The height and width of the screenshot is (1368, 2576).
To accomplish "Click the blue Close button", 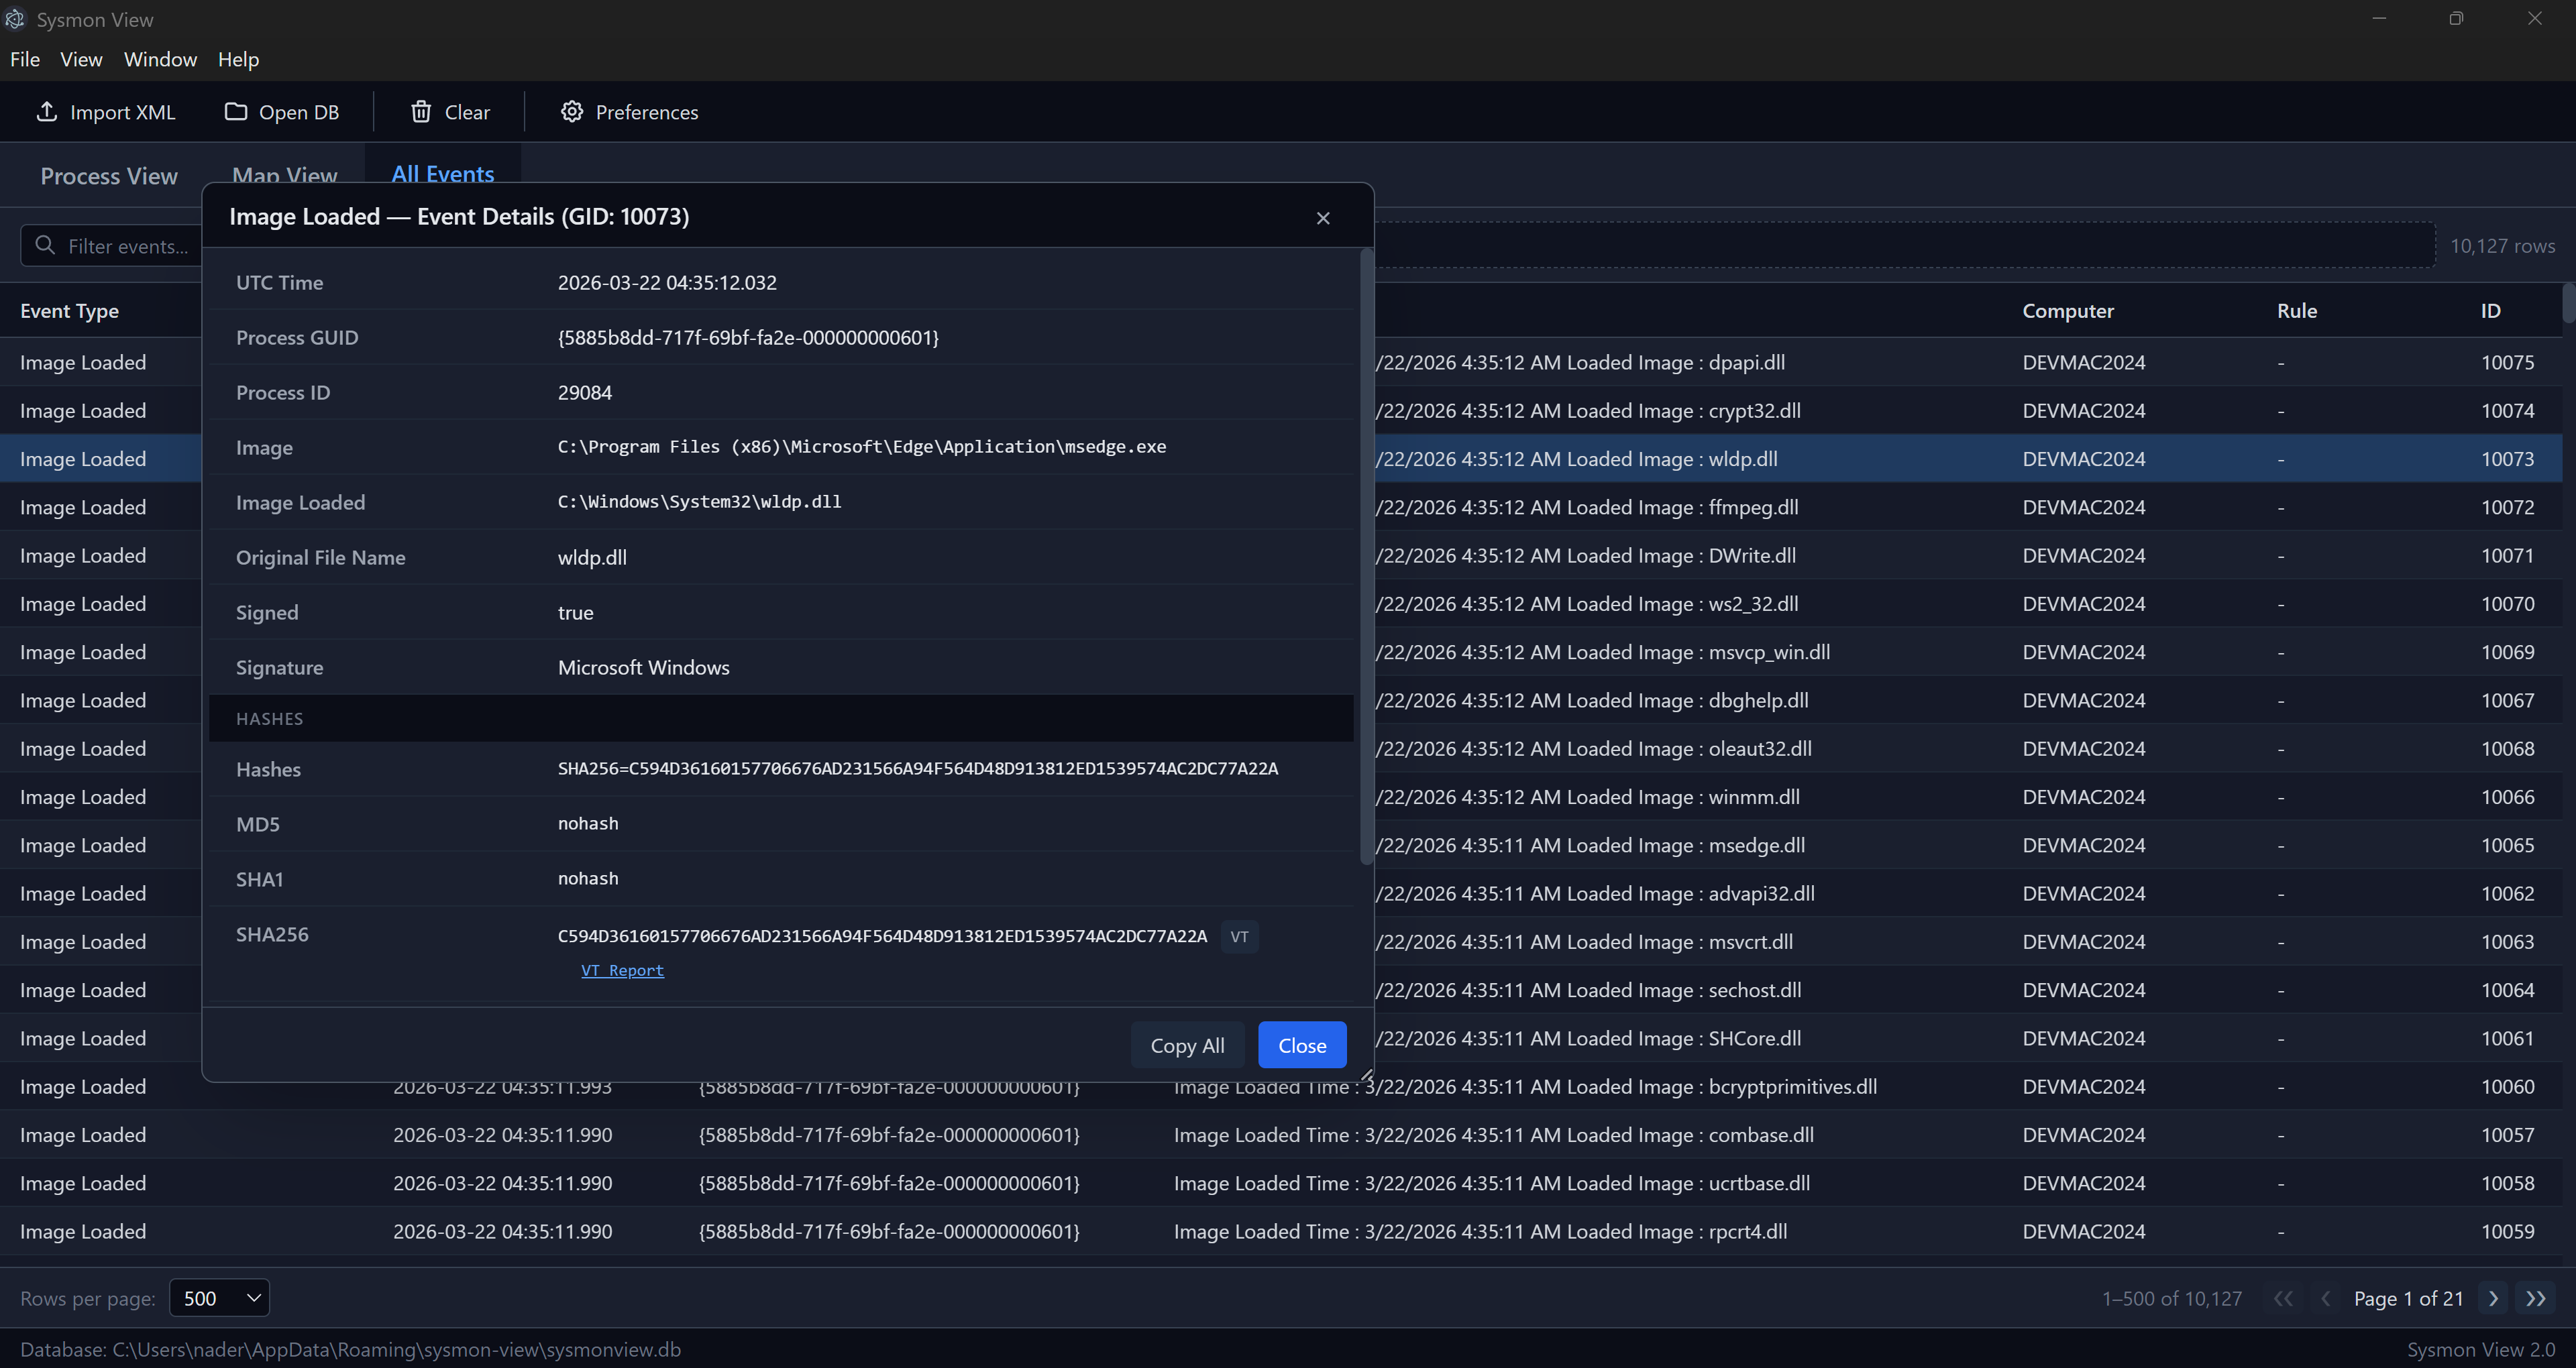I will click(x=1302, y=1045).
